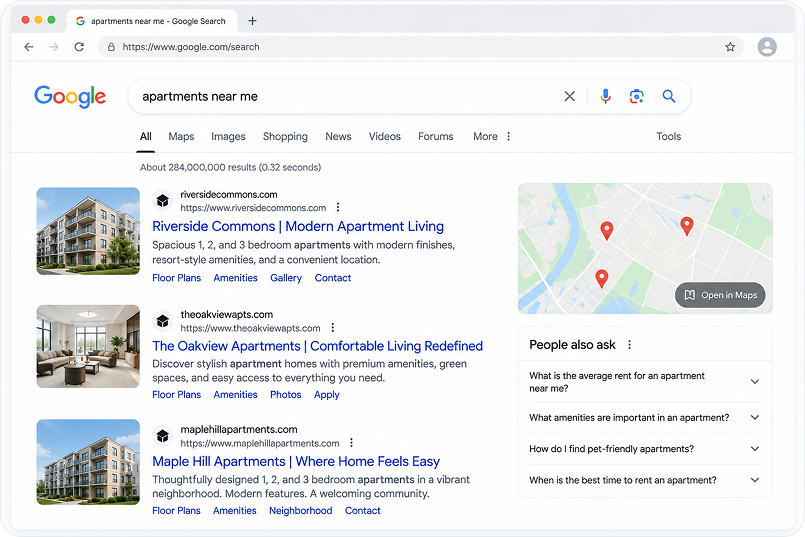
Task: Start voice search with the microphone icon
Action: click(x=606, y=97)
